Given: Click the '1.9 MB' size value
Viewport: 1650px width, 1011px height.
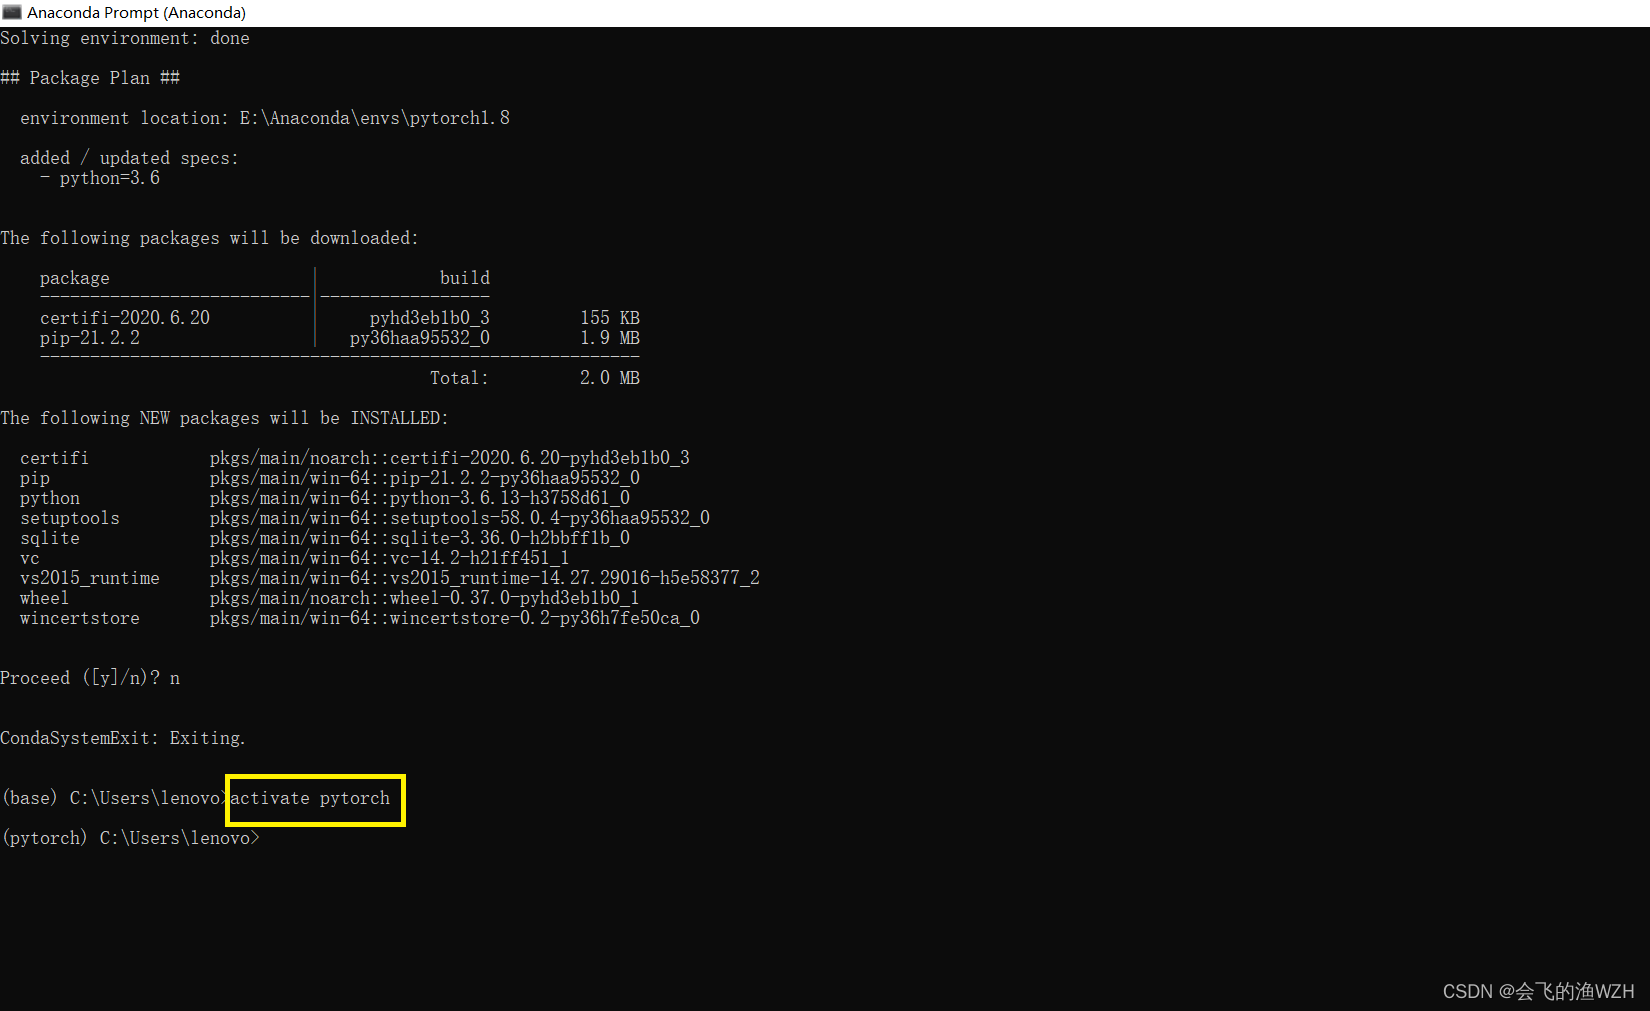Looking at the screenshot, I should point(610,338).
